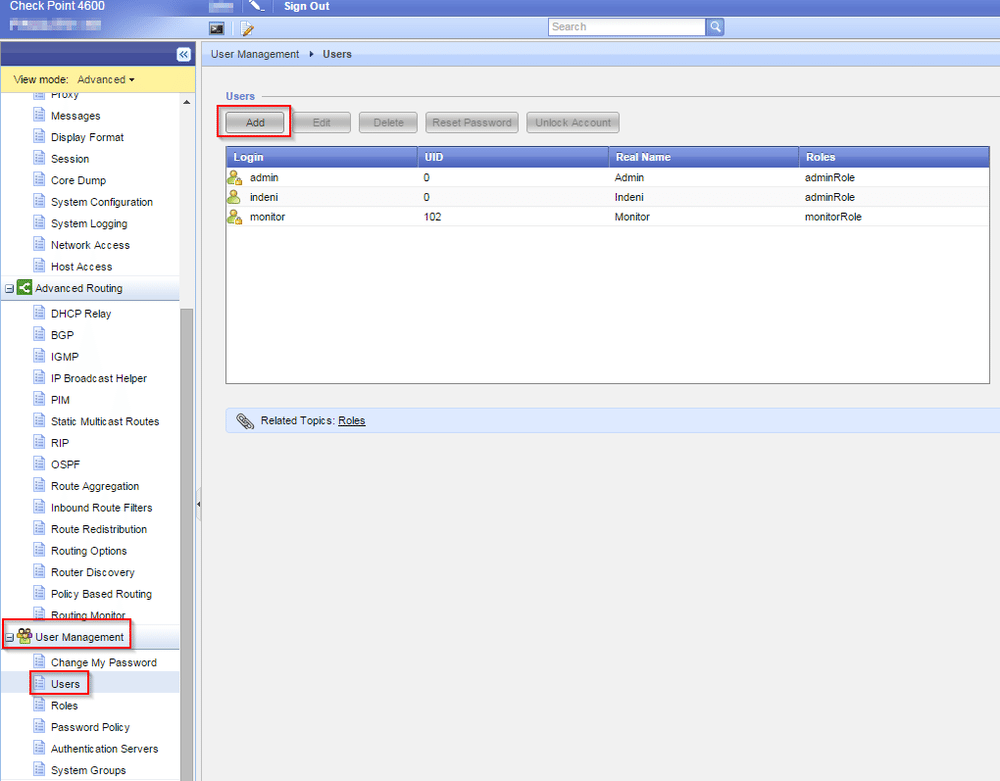Click the monitor user row icon
The image size is (1000, 781).
(234, 217)
